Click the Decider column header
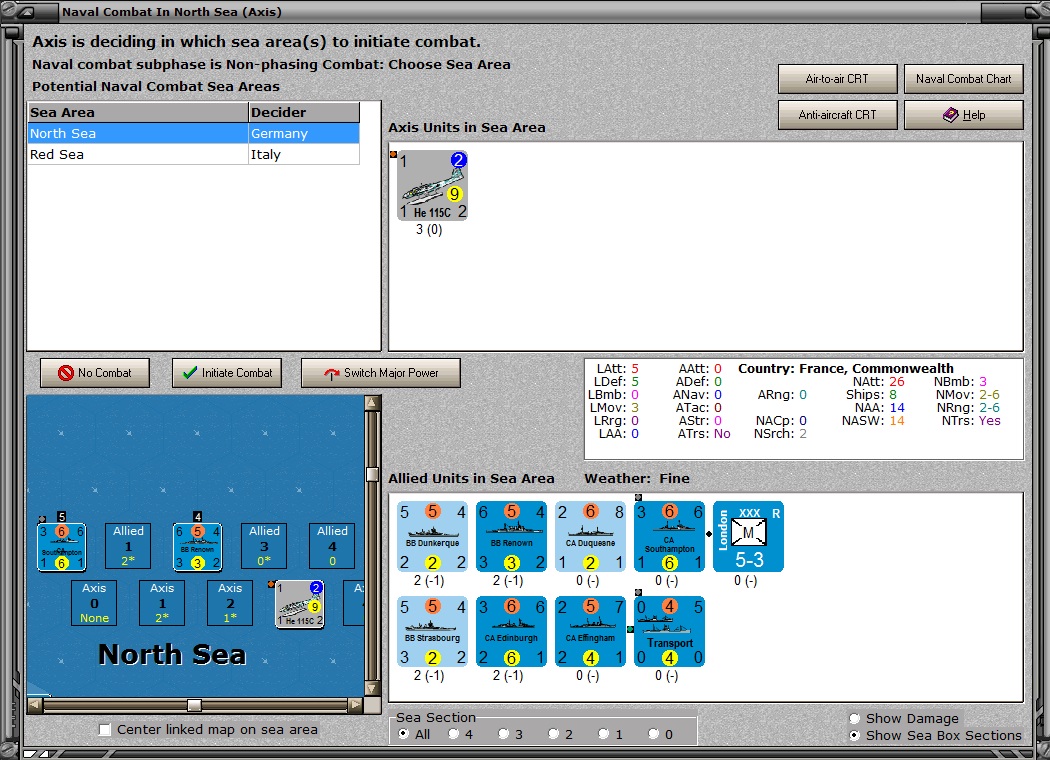The width and height of the screenshot is (1050, 760). tap(304, 112)
